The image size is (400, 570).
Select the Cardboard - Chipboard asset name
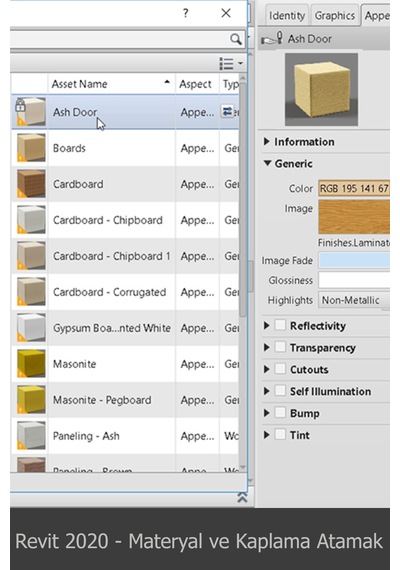pyautogui.click(x=108, y=220)
